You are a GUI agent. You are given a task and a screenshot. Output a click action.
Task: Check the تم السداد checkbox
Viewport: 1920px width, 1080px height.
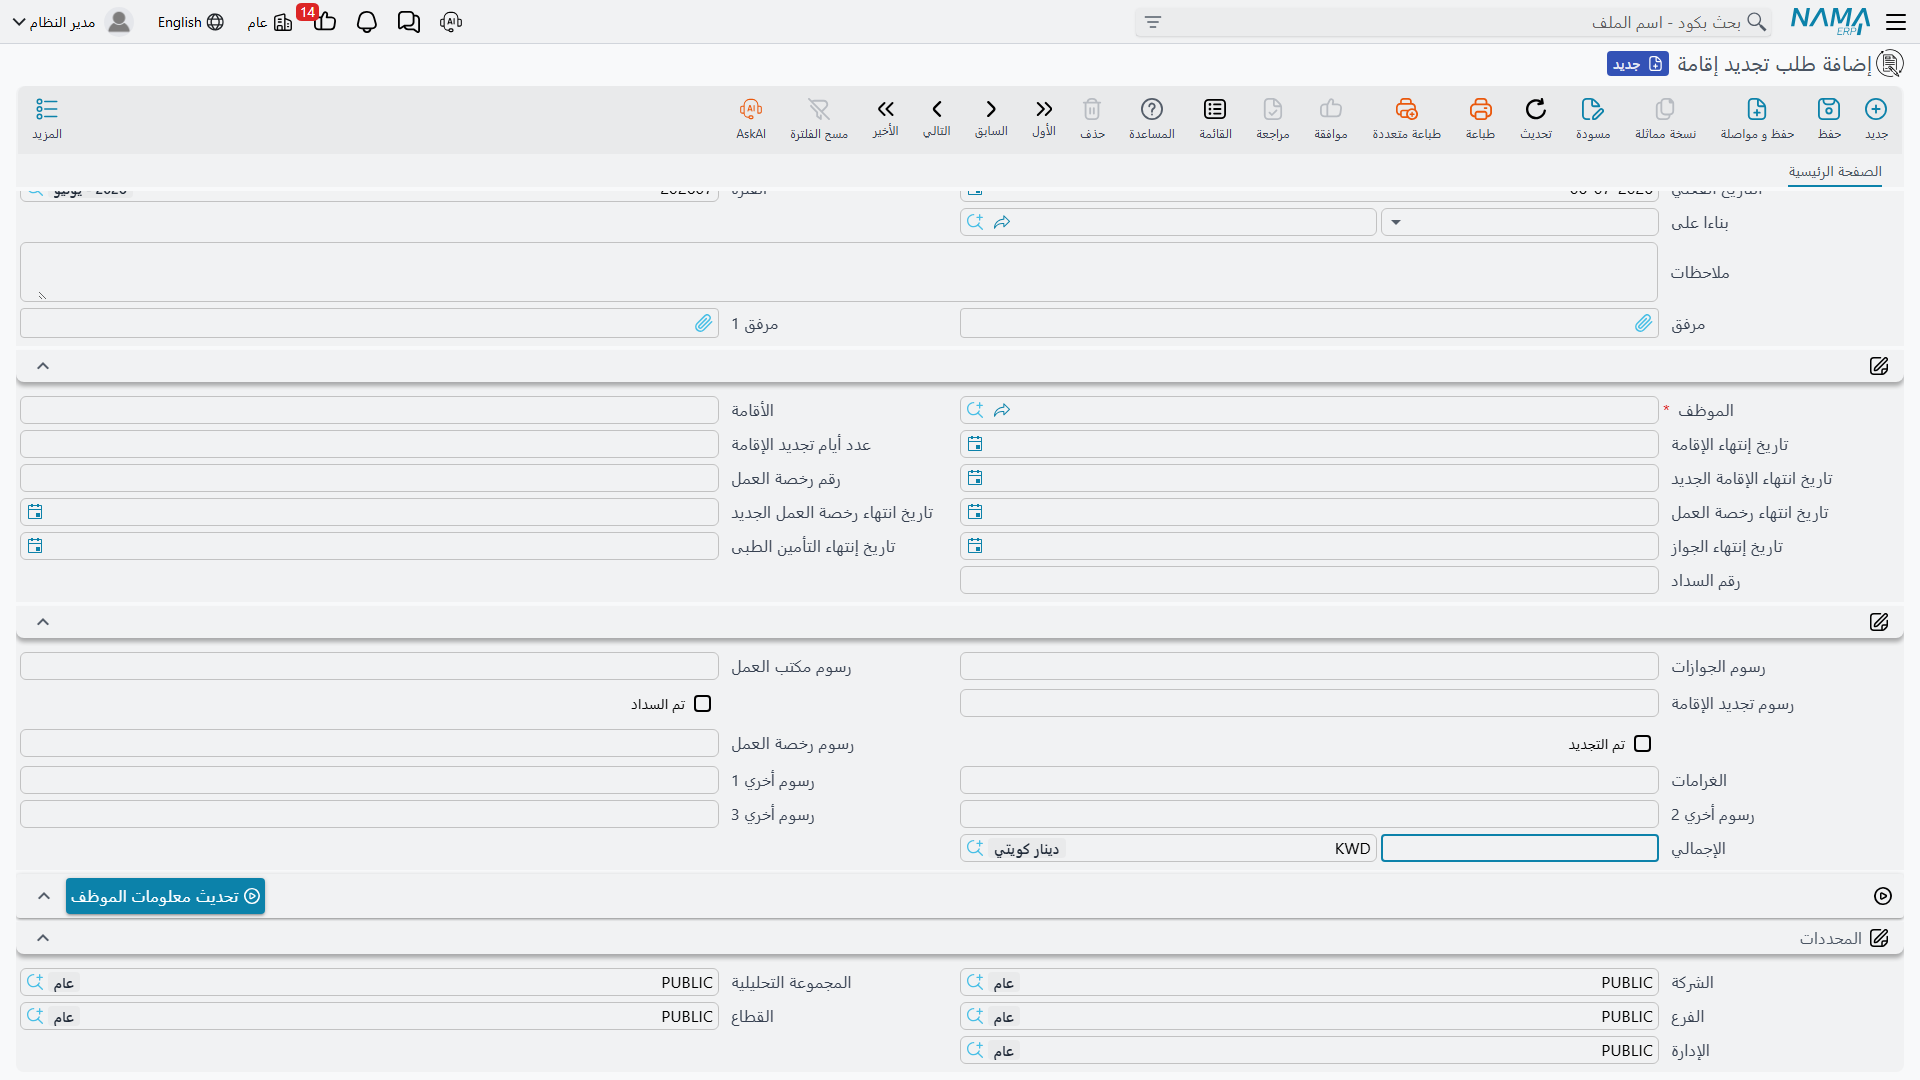[x=703, y=704]
